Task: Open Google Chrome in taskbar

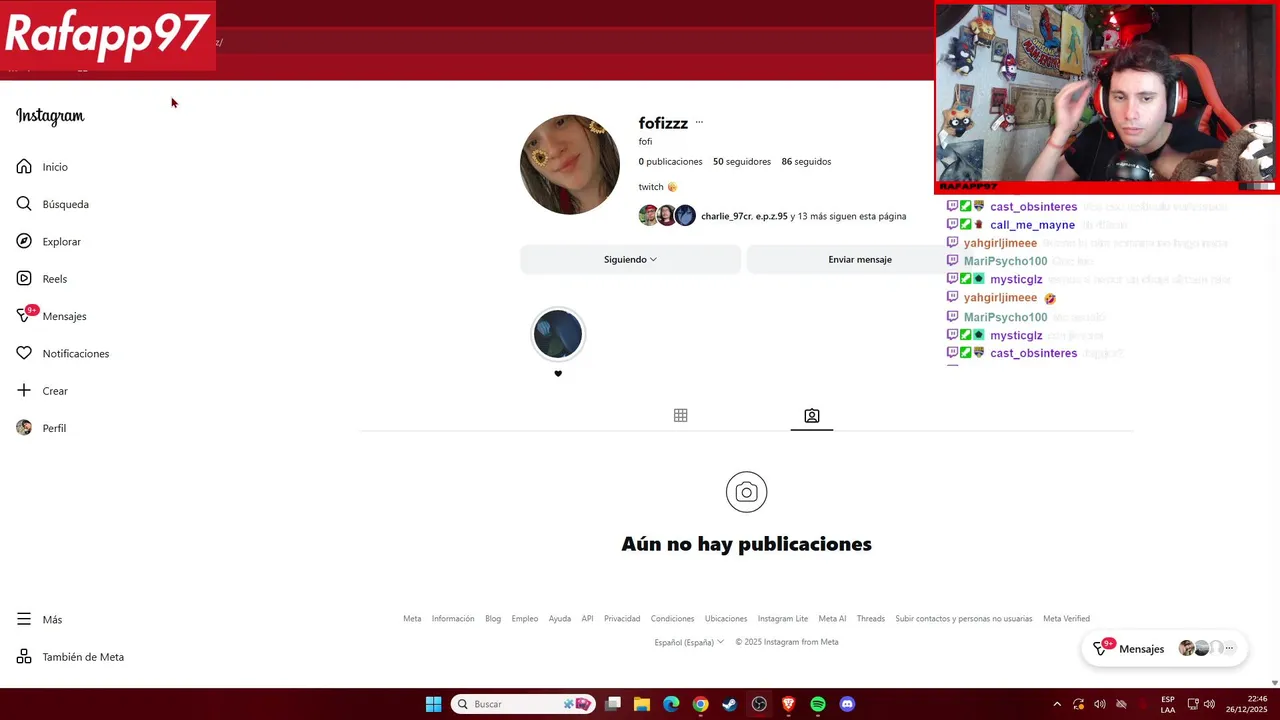Action: pyautogui.click(x=700, y=704)
